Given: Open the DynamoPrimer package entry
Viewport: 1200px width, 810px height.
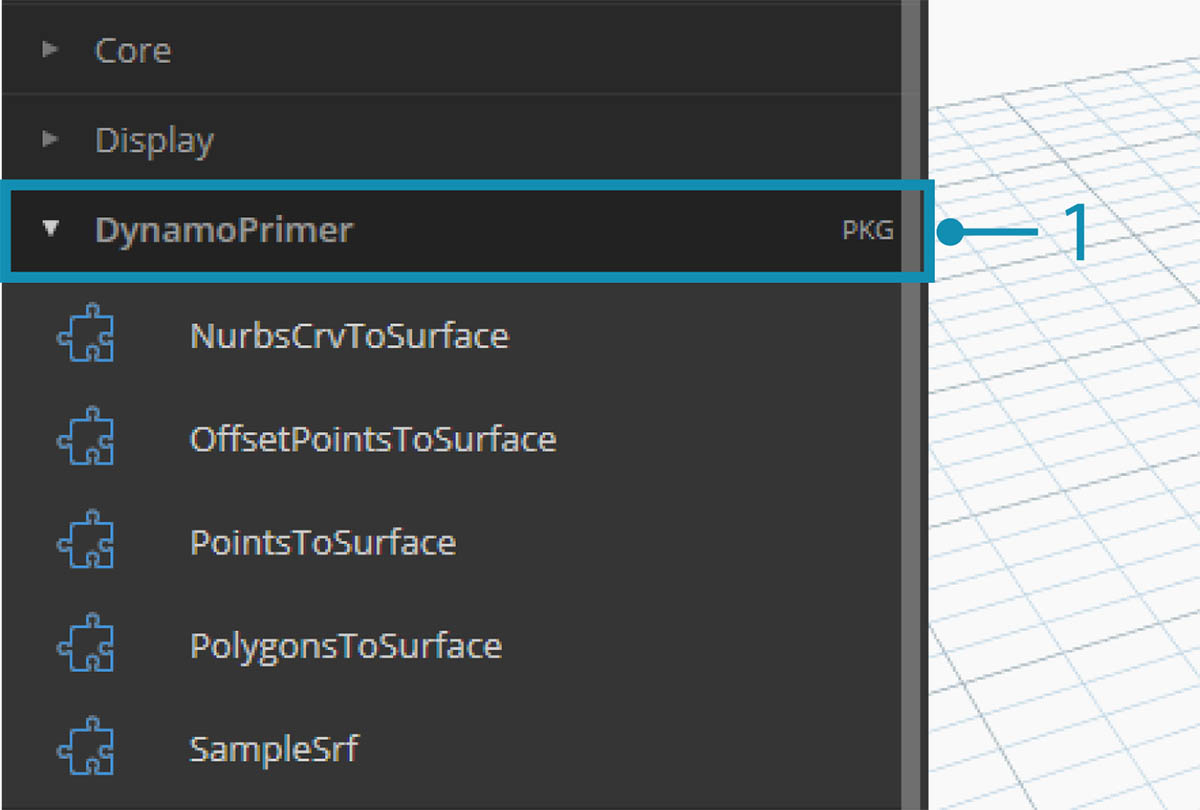Looking at the screenshot, I should coord(222,230).
